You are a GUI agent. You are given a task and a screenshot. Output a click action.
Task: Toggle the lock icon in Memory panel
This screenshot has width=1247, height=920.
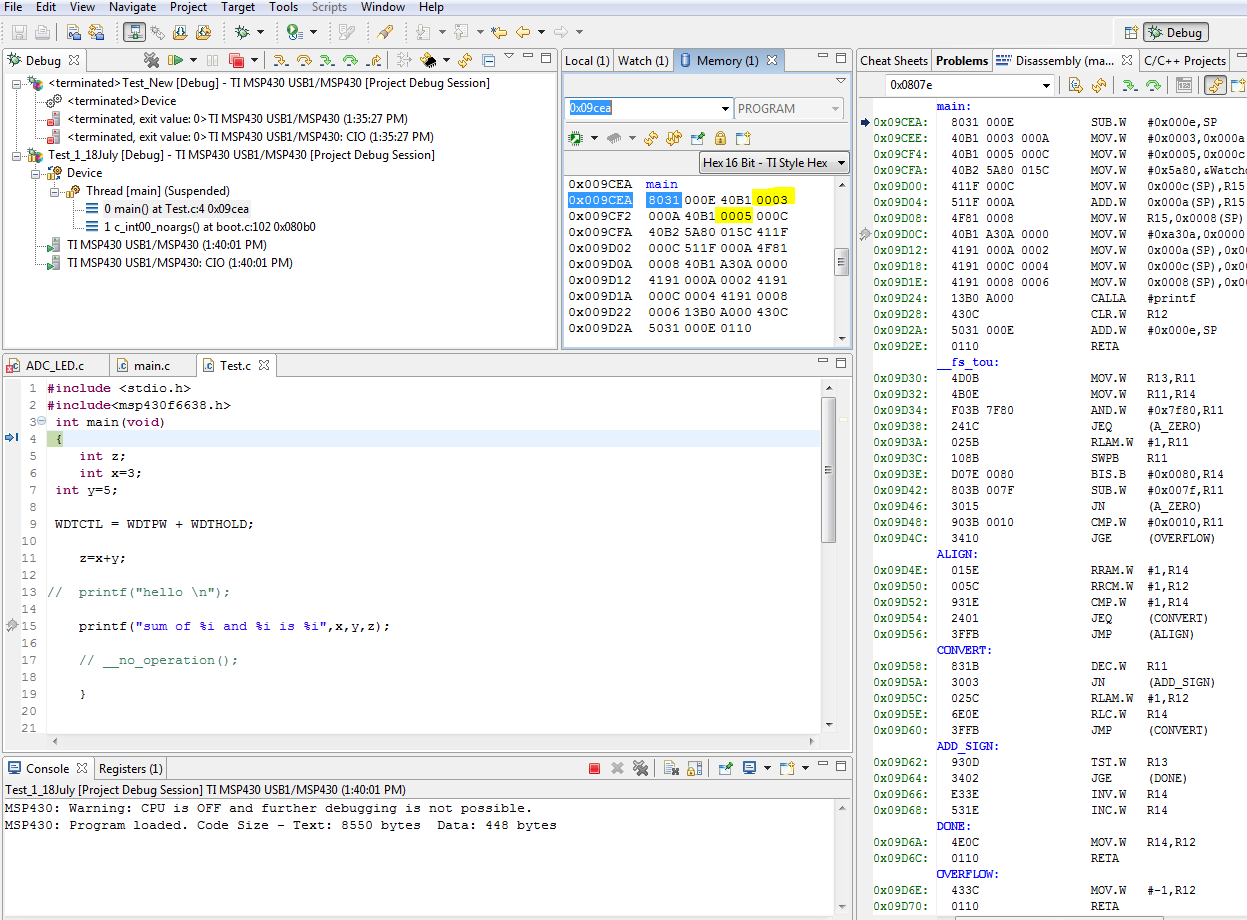coord(720,139)
